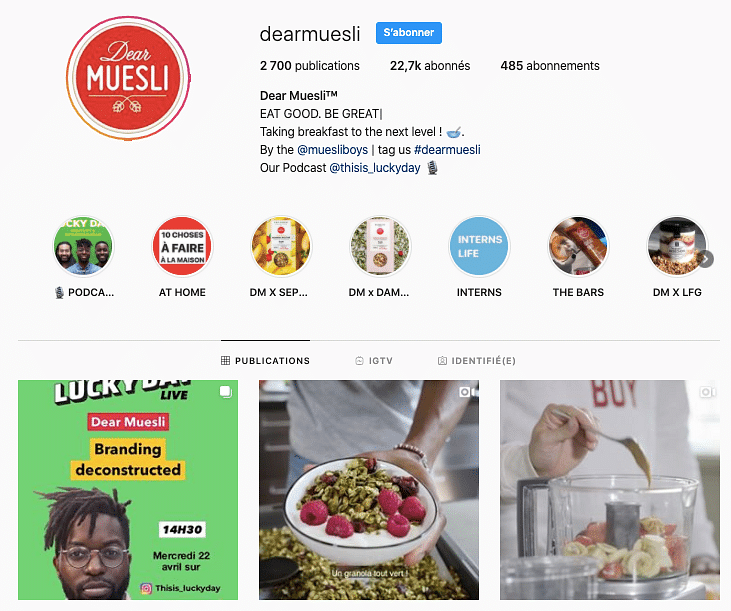Viewport: 731px width, 611px height.
Task: Open the AT HOME story highlight
Action: coord(182,246)
